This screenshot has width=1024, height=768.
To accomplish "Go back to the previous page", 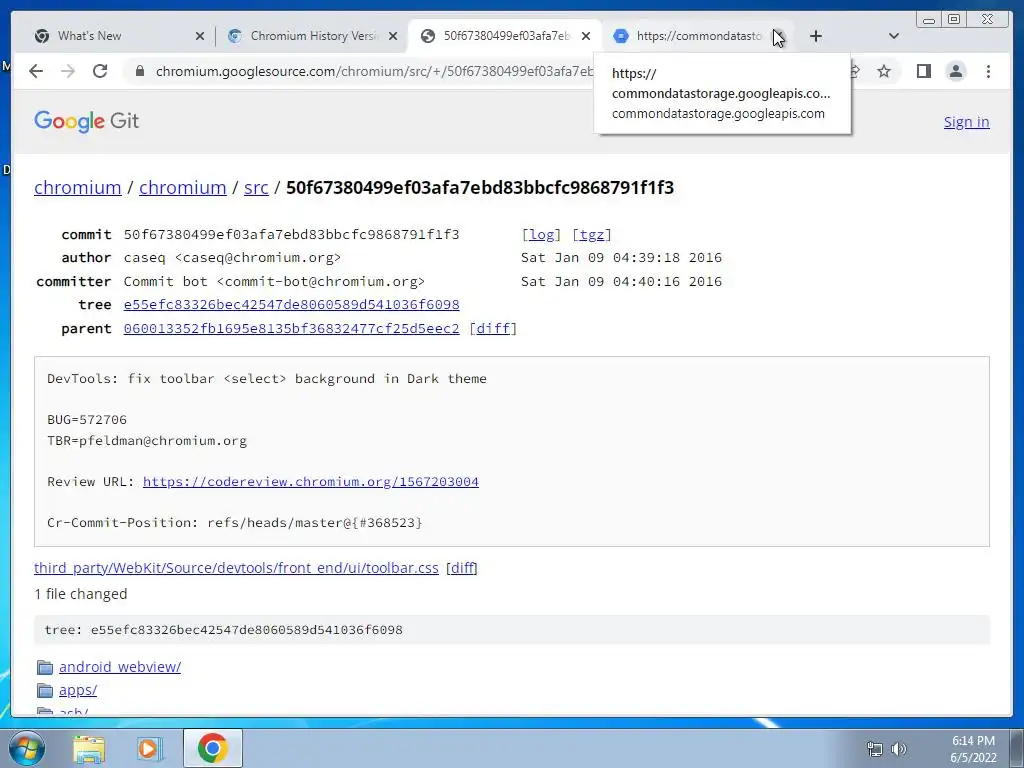I will pyautogui.click(x=36, y=71).
